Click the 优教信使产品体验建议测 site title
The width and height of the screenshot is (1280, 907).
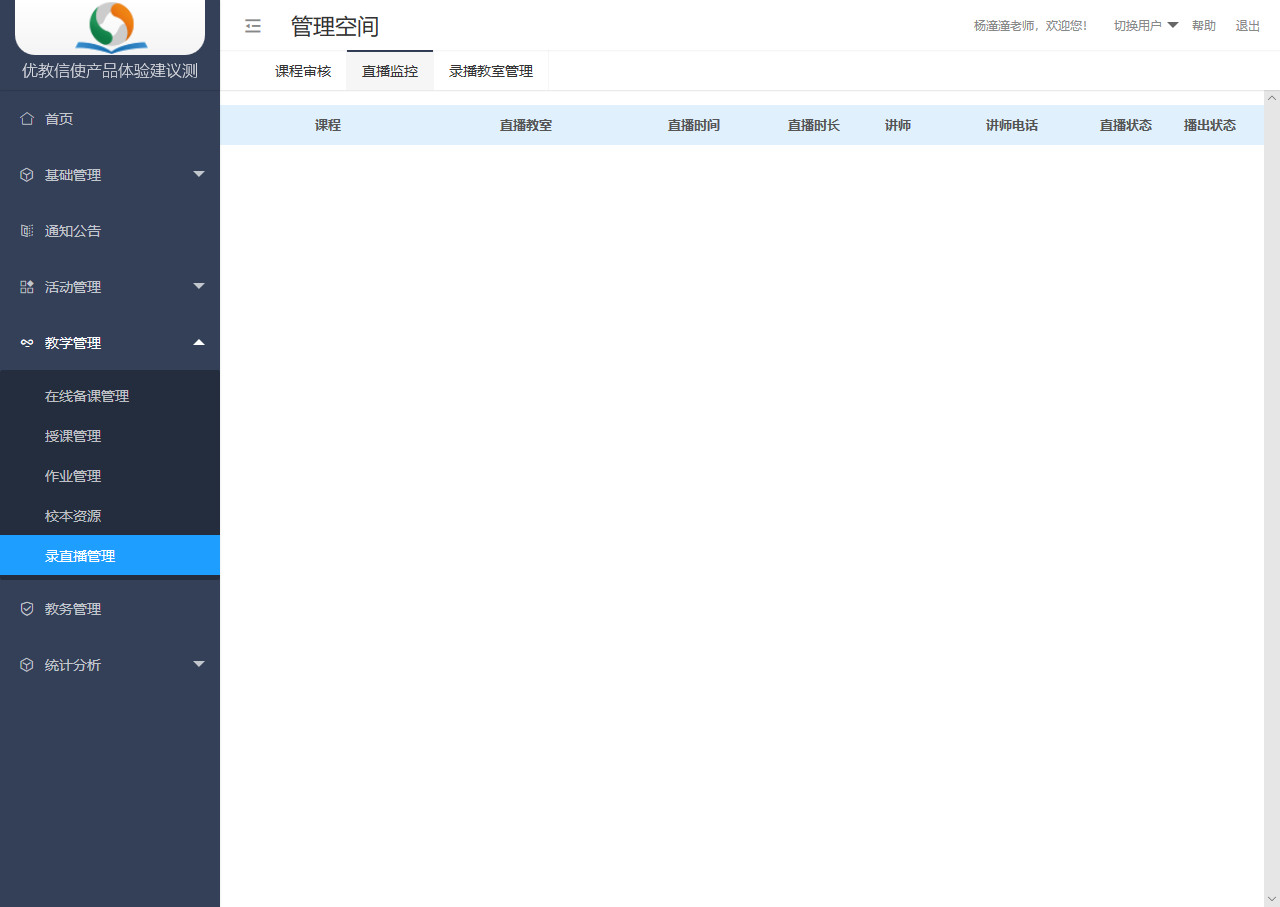[110, 71]
